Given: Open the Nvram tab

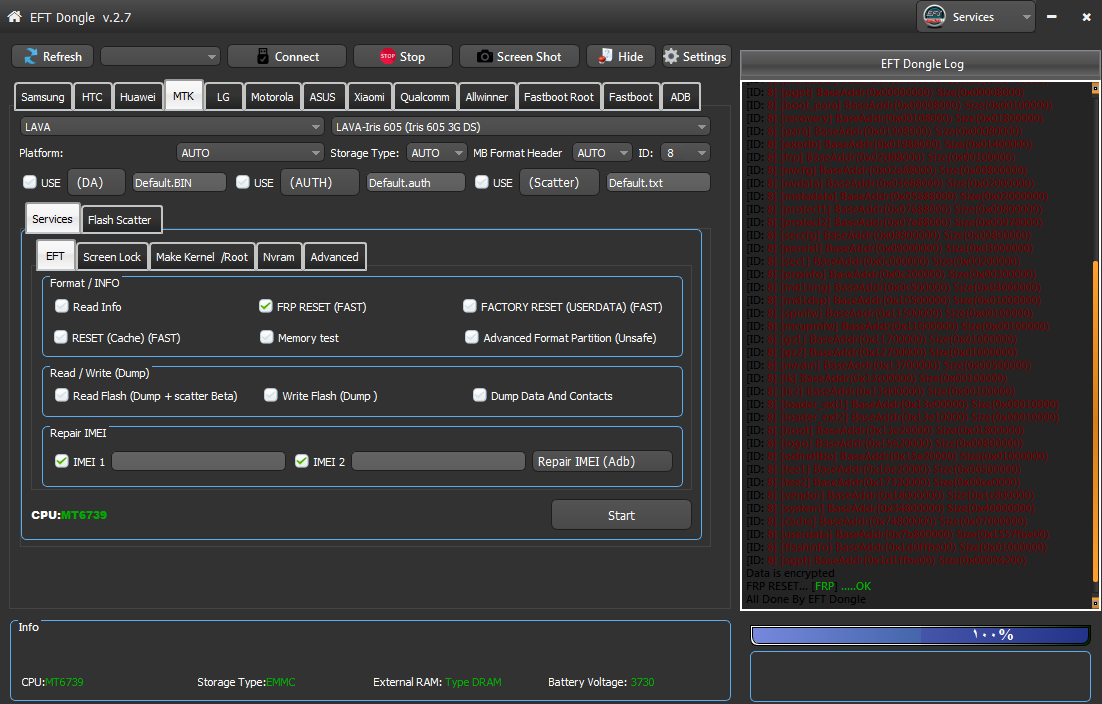Looking at the screenshot, I should pyautogui.click(x=279, y=257).
